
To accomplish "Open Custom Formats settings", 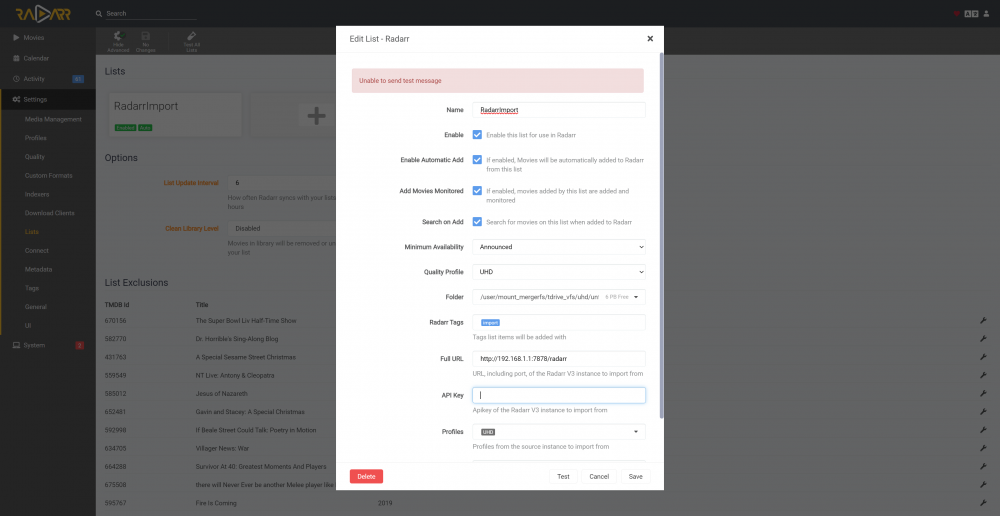I will [x=48, y=175].
